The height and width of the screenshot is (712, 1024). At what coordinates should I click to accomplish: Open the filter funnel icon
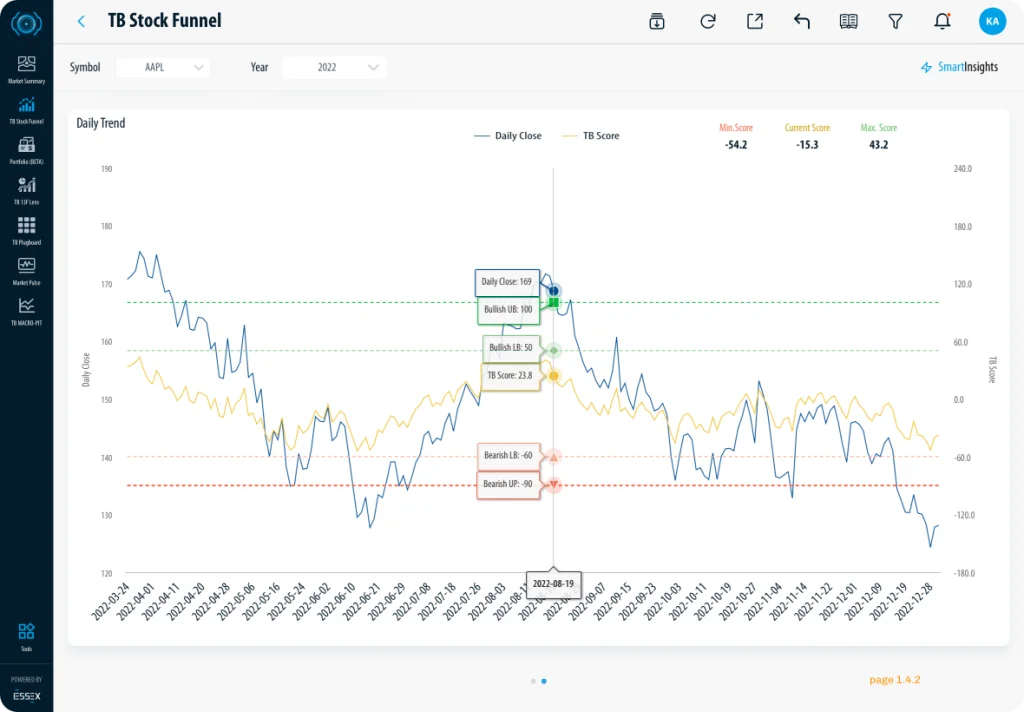tap(895, 21)
